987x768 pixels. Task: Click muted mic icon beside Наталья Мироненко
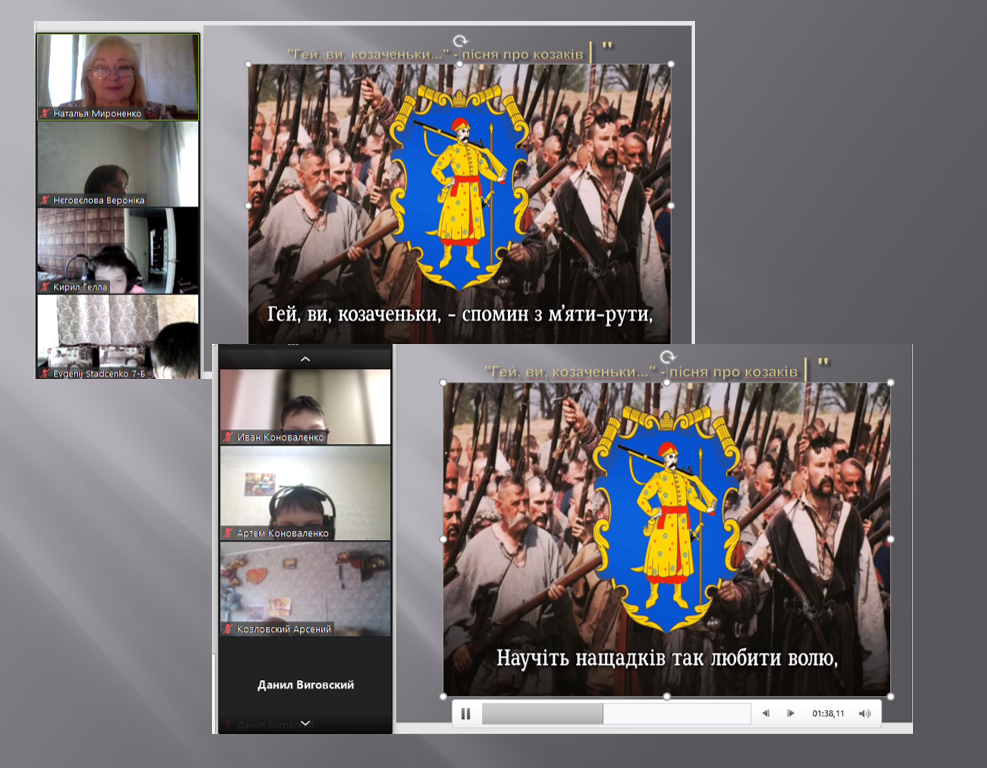[45, 113]
